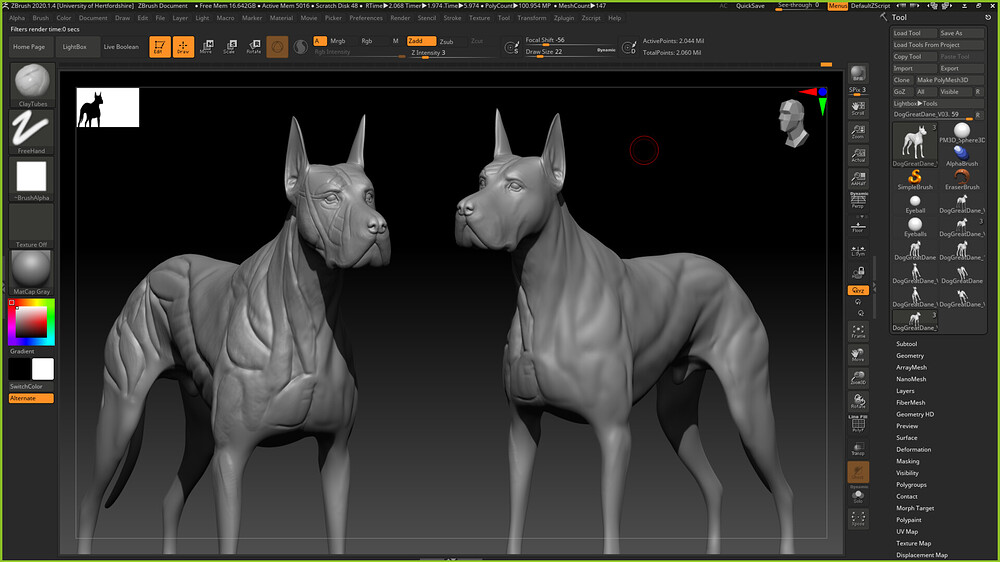Screen dimensions: 1000x562
Task: Click the Draw Size slider
Action: [571, 52]
